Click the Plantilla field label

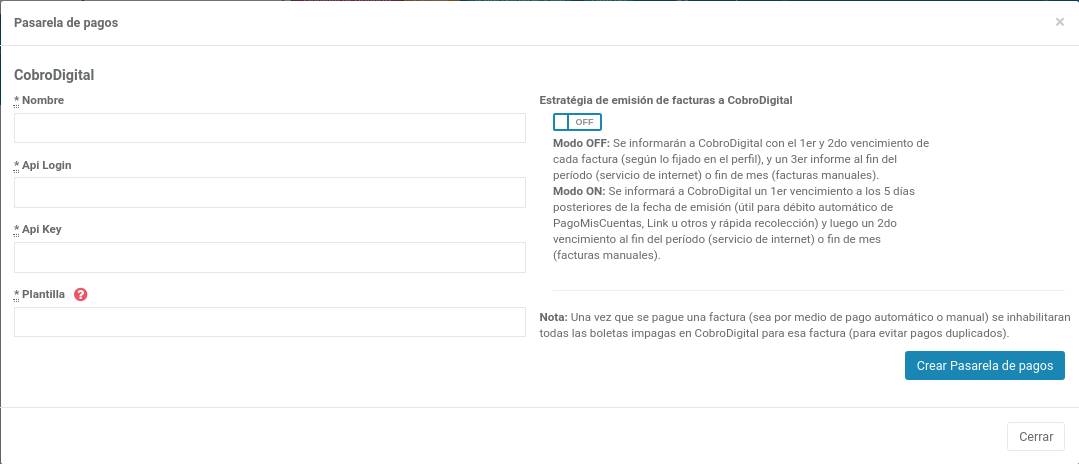pyautogui.click(x=40, y=294)
